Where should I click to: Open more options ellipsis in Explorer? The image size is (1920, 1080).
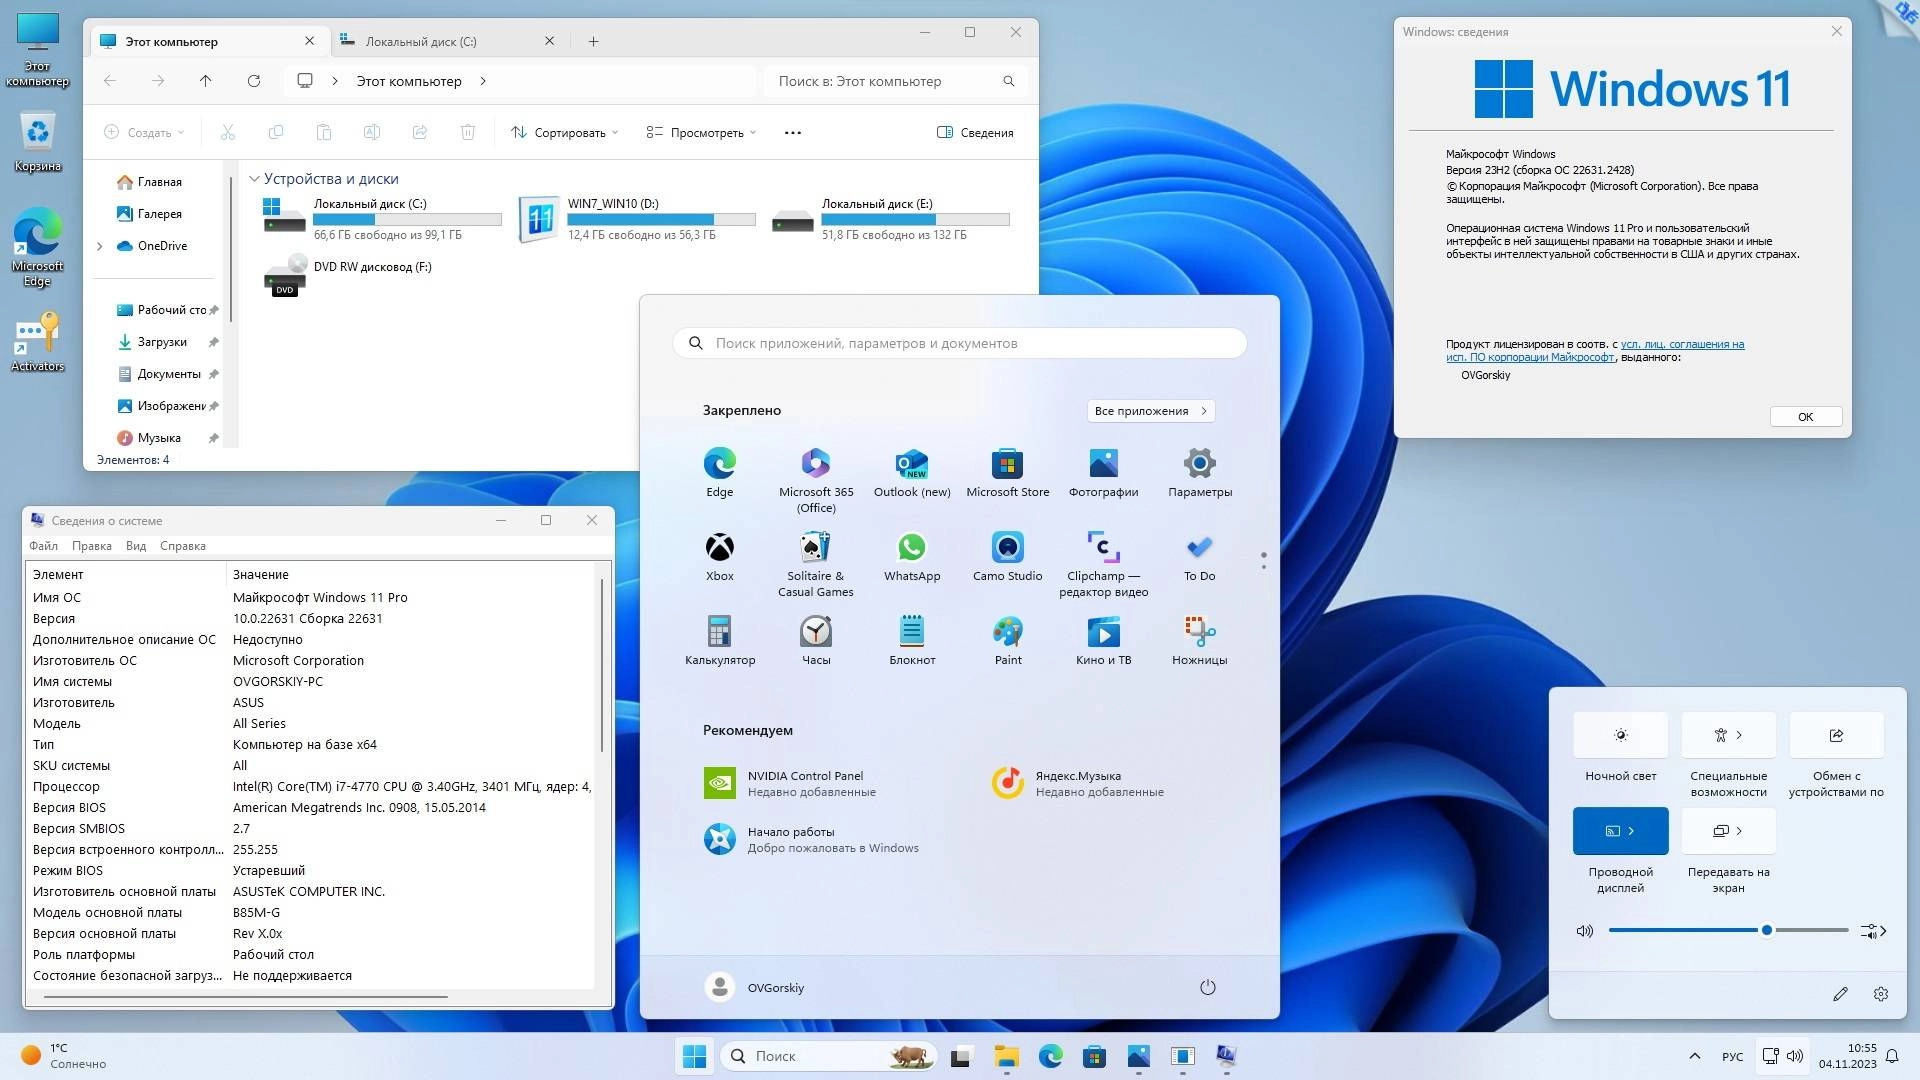point(793,132)
